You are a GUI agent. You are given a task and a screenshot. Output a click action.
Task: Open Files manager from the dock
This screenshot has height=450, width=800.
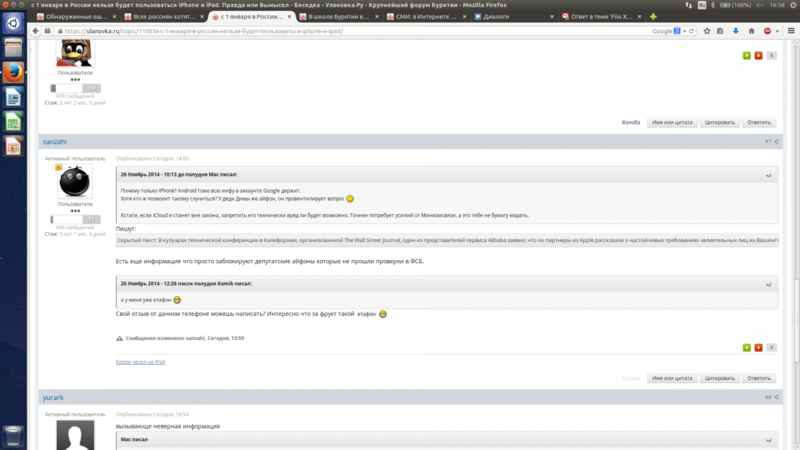click(13, 48)
